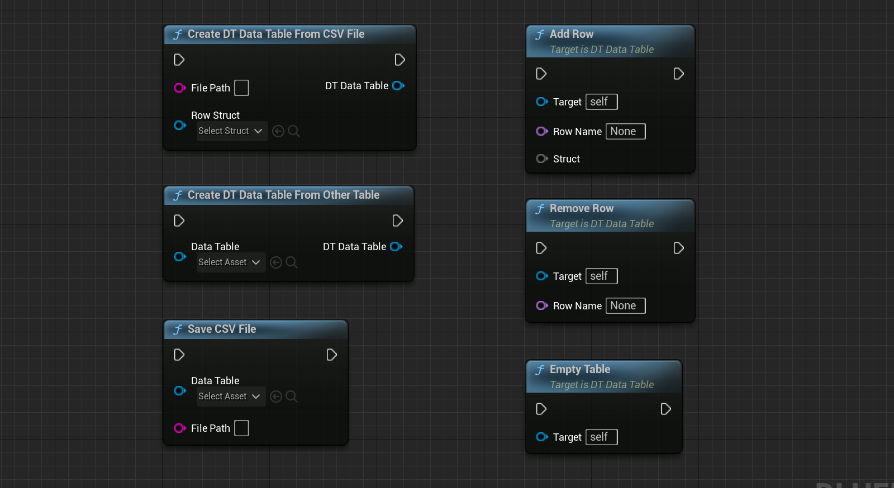Click input exec pin on Empty Table node
Image resolution: width=894 pixels, height=488 pixels.
pyautogui.click(x=541, y=409)
